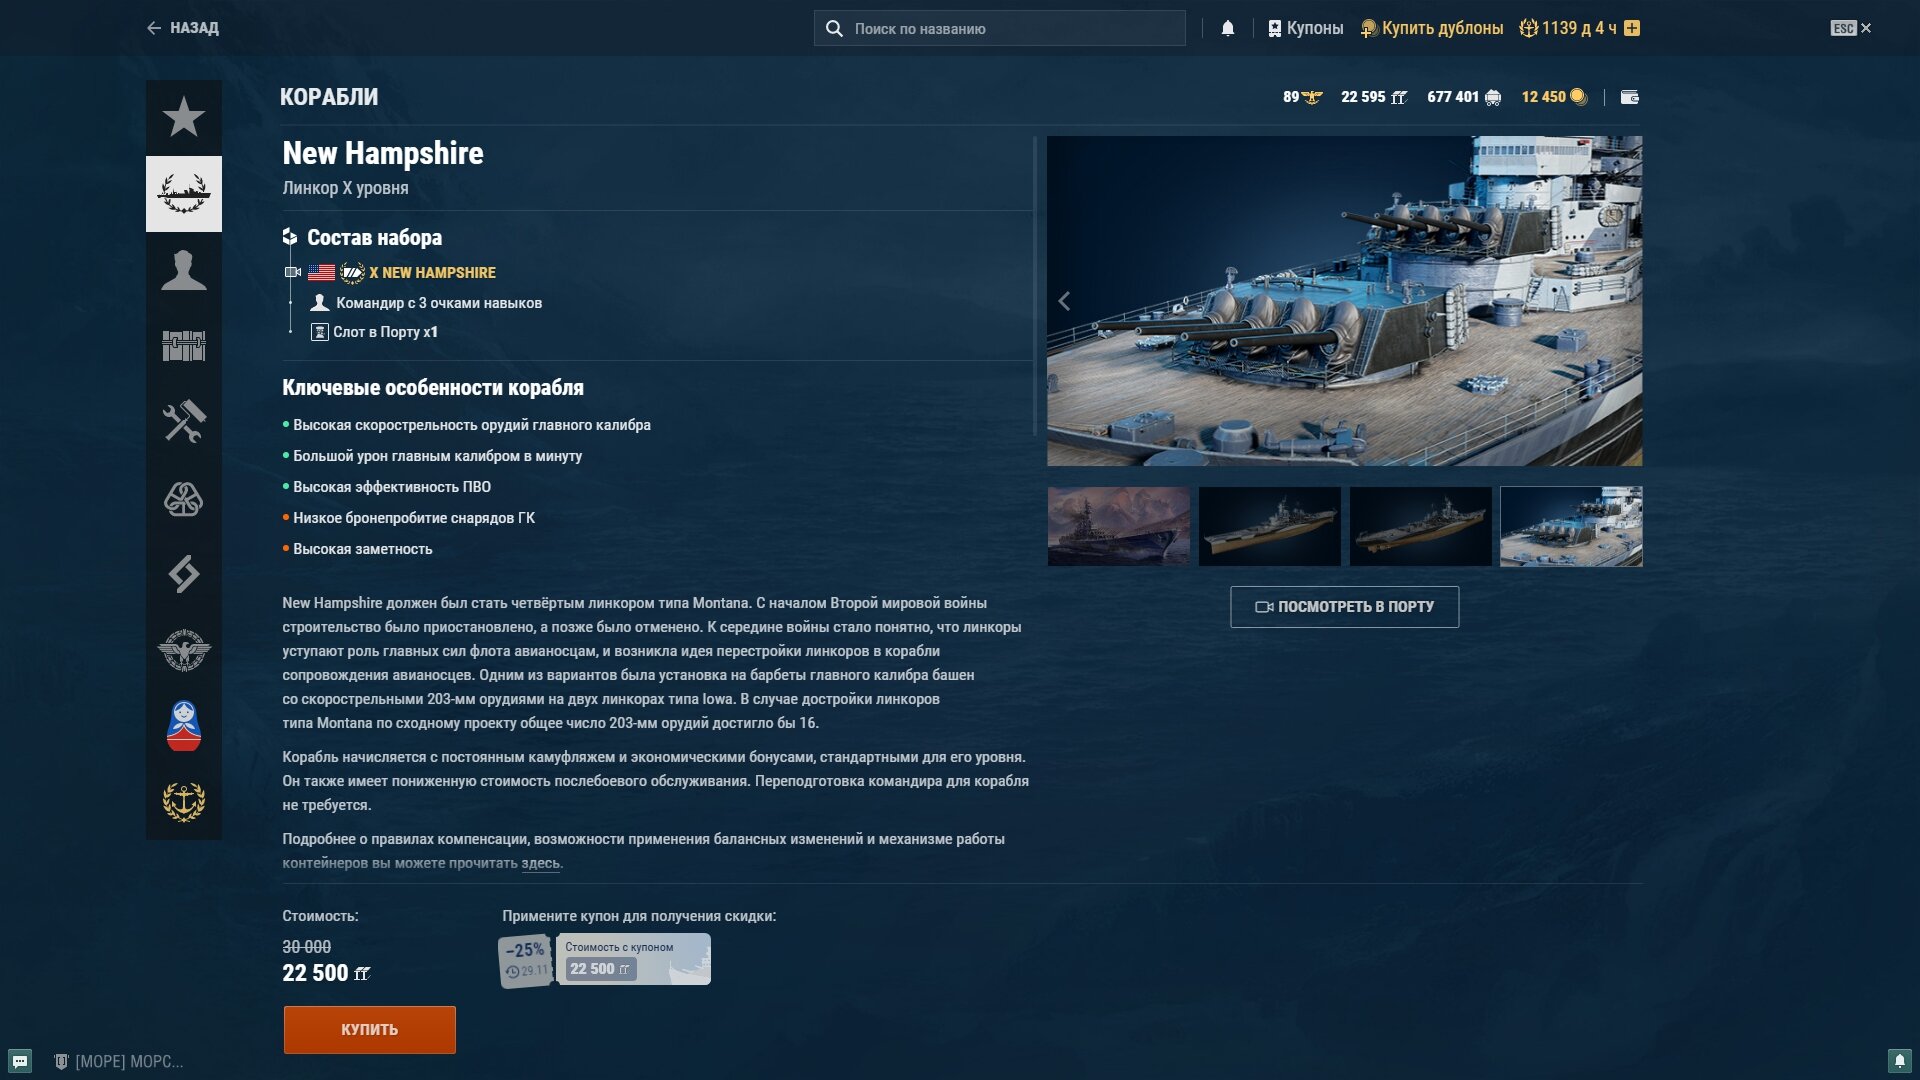
Task: Click ПОСМОТРЕТЬ В ПОРТУ button
Action: coord(1344,607)
